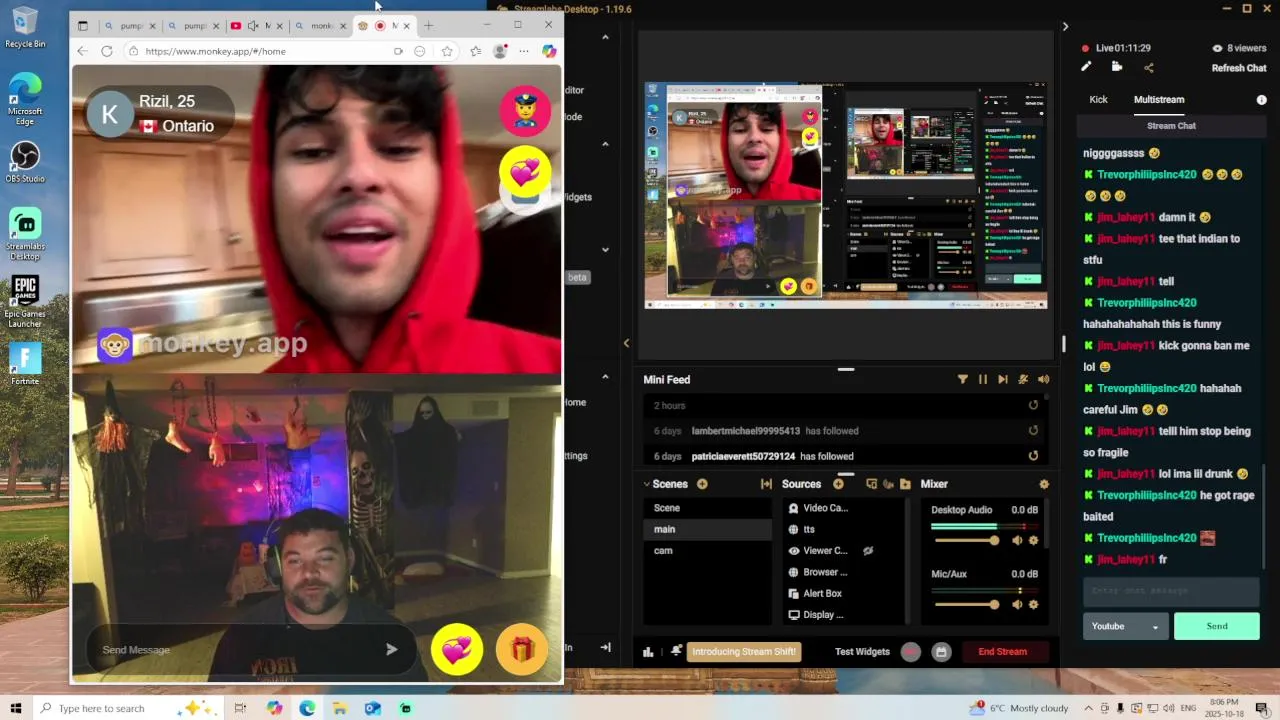Screen dimensions: 1280x720
Task: Open the multistream info icon
Action: click(1261, 100)
